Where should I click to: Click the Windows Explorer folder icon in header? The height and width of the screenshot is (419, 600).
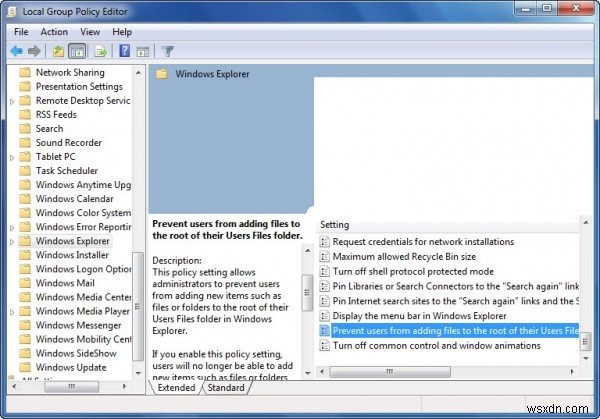162,74
